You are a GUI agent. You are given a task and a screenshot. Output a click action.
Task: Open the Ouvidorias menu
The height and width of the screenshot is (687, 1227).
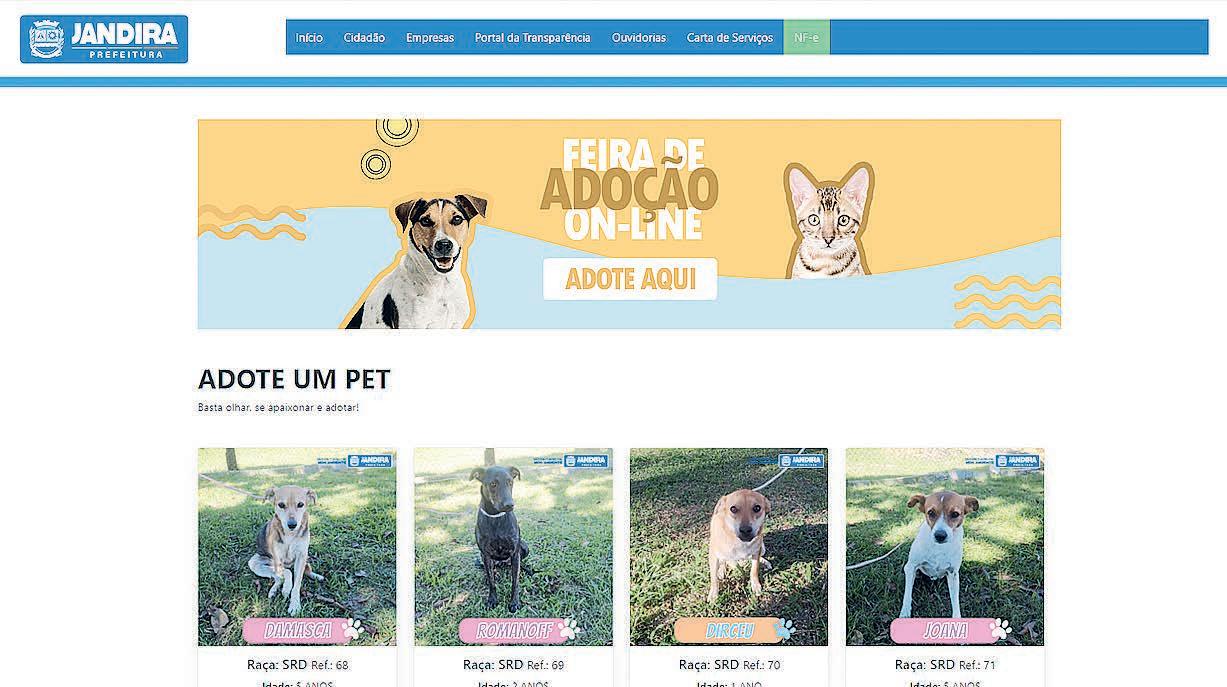[x=639, y=38]
